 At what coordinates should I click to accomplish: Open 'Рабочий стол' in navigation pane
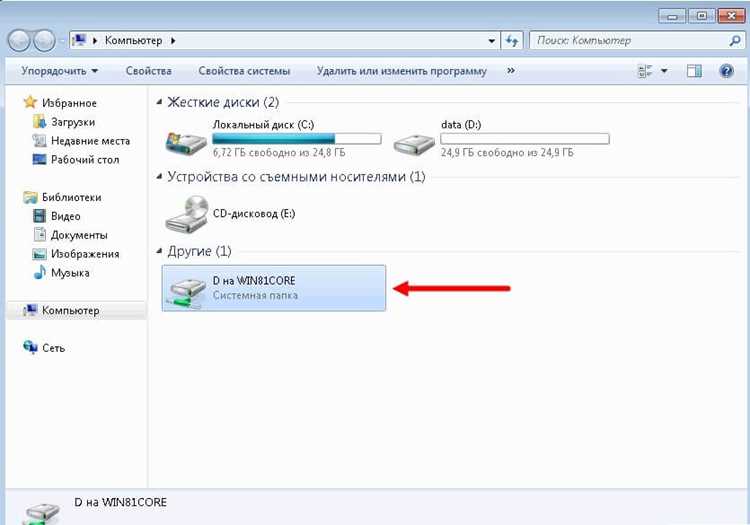(x=85, y=160)
